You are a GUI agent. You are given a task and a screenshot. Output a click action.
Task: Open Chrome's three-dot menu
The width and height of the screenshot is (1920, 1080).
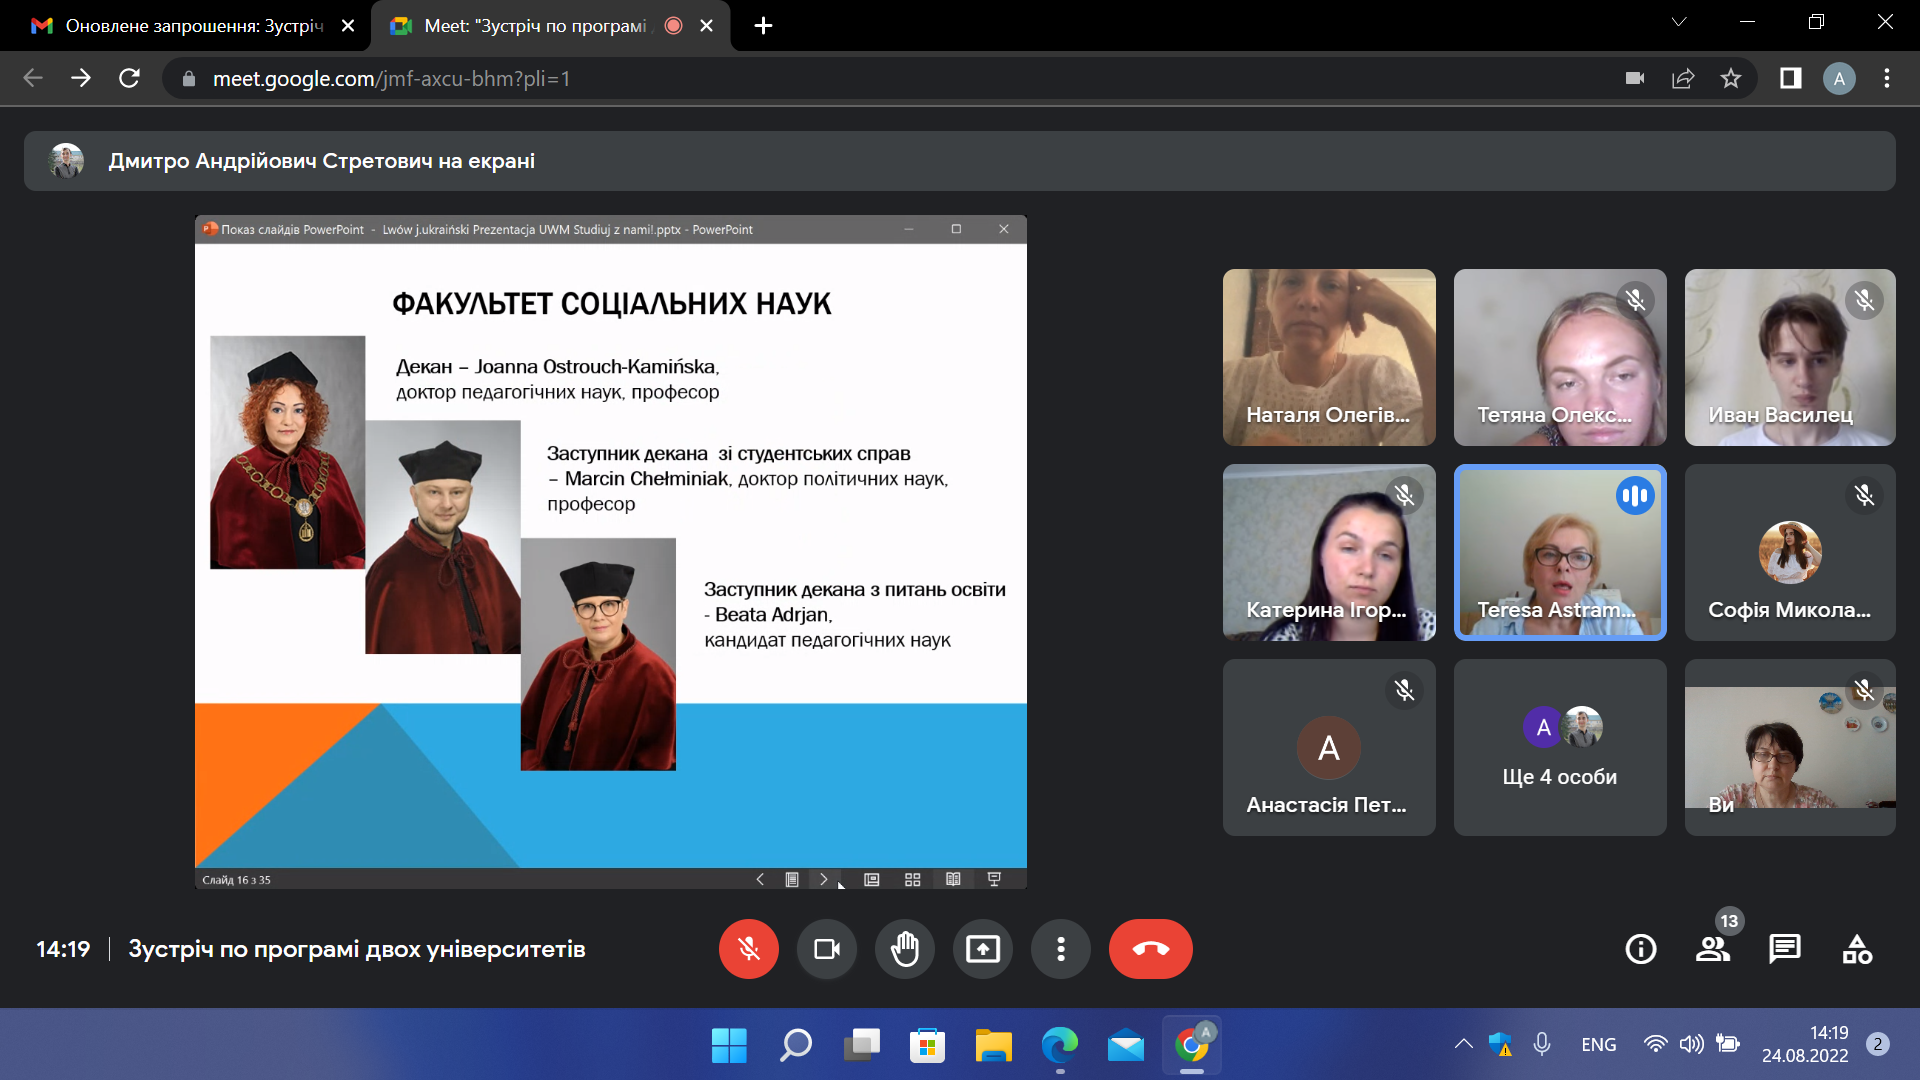point(1887,78)
